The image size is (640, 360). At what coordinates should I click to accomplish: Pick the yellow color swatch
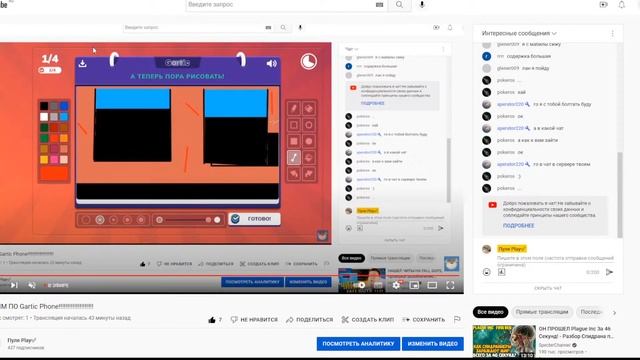44,160
